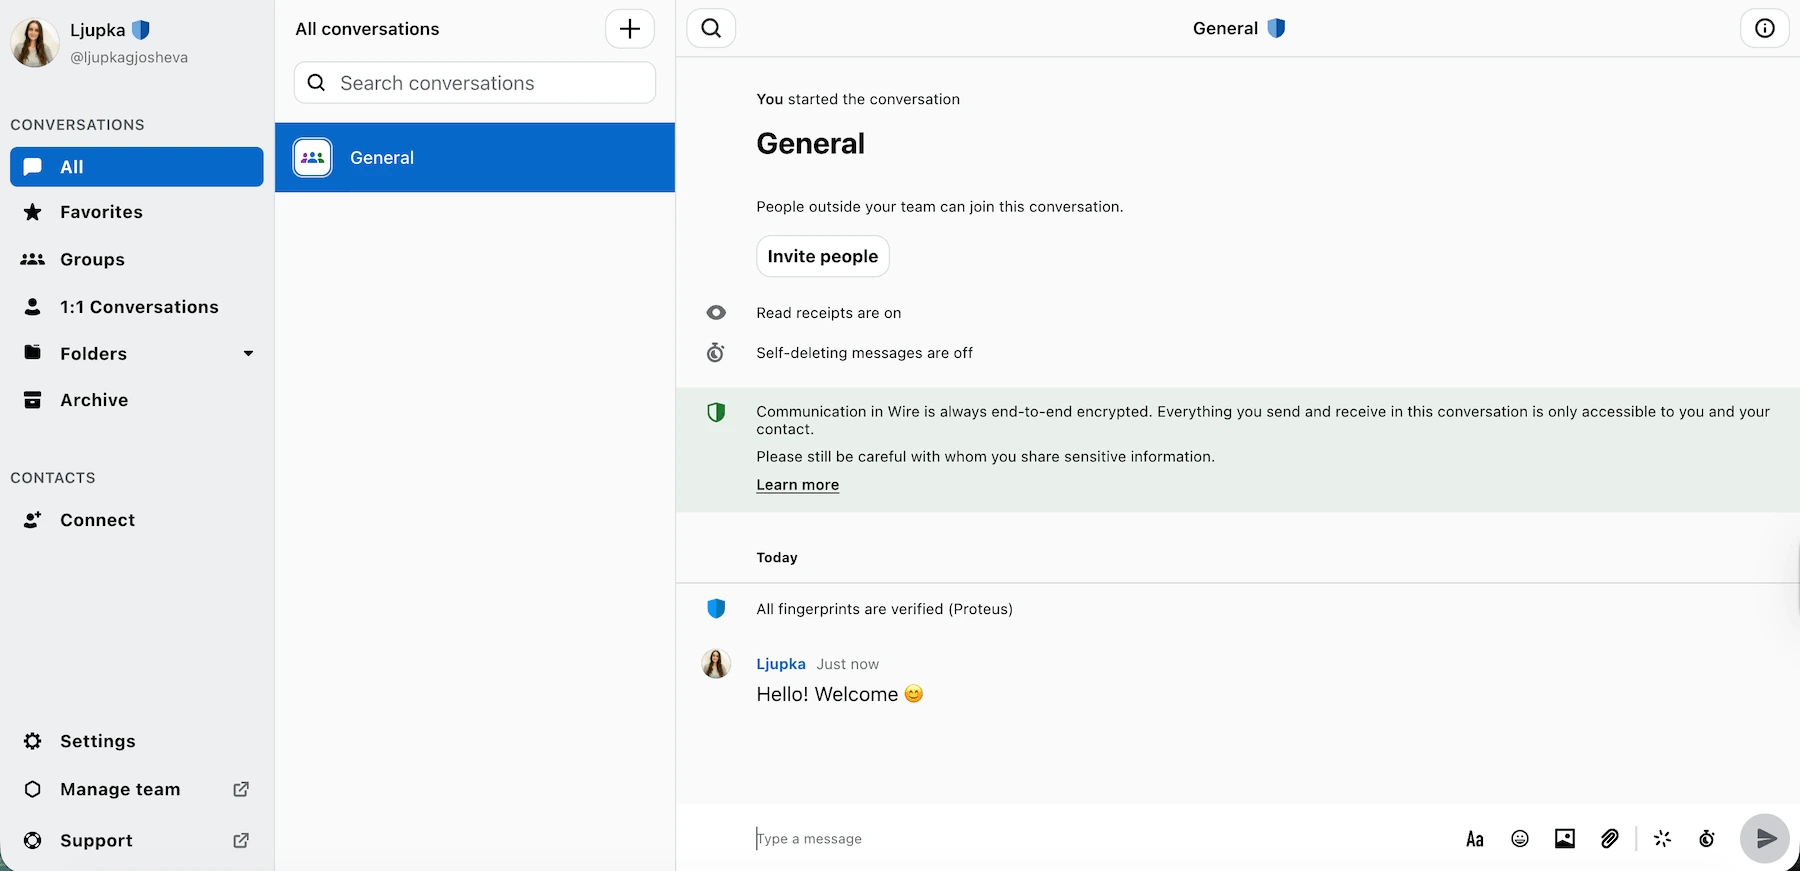The image size is (1800, 871).
Task: Click 'Self-deleting messages are off' text
Action: pos(865,353)
